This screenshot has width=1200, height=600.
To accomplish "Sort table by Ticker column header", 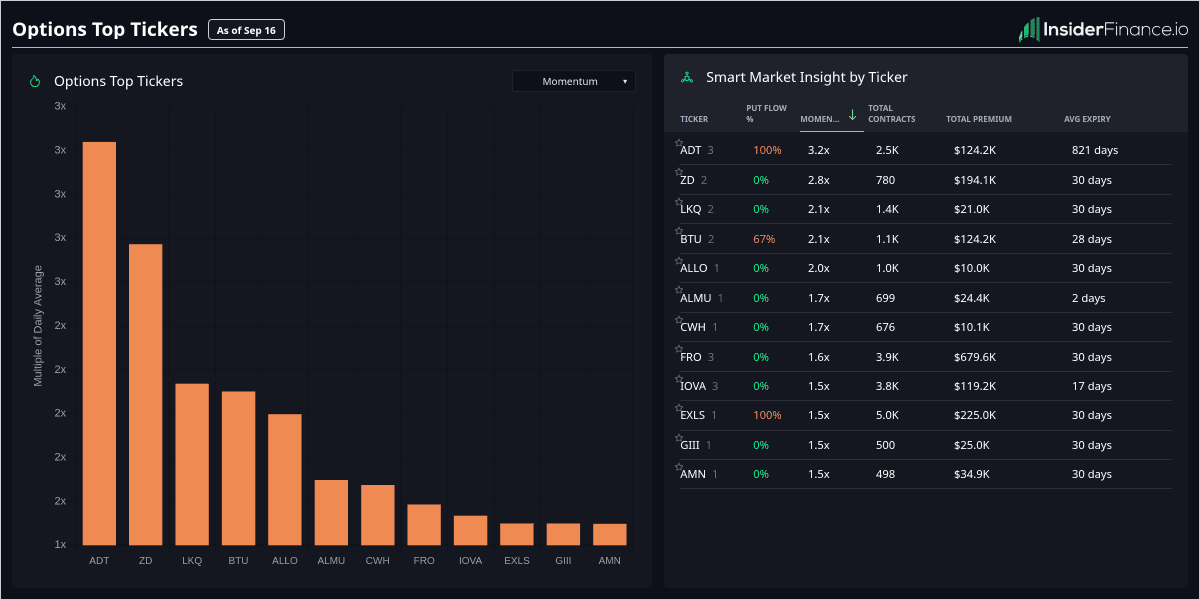I will (694, 119).
